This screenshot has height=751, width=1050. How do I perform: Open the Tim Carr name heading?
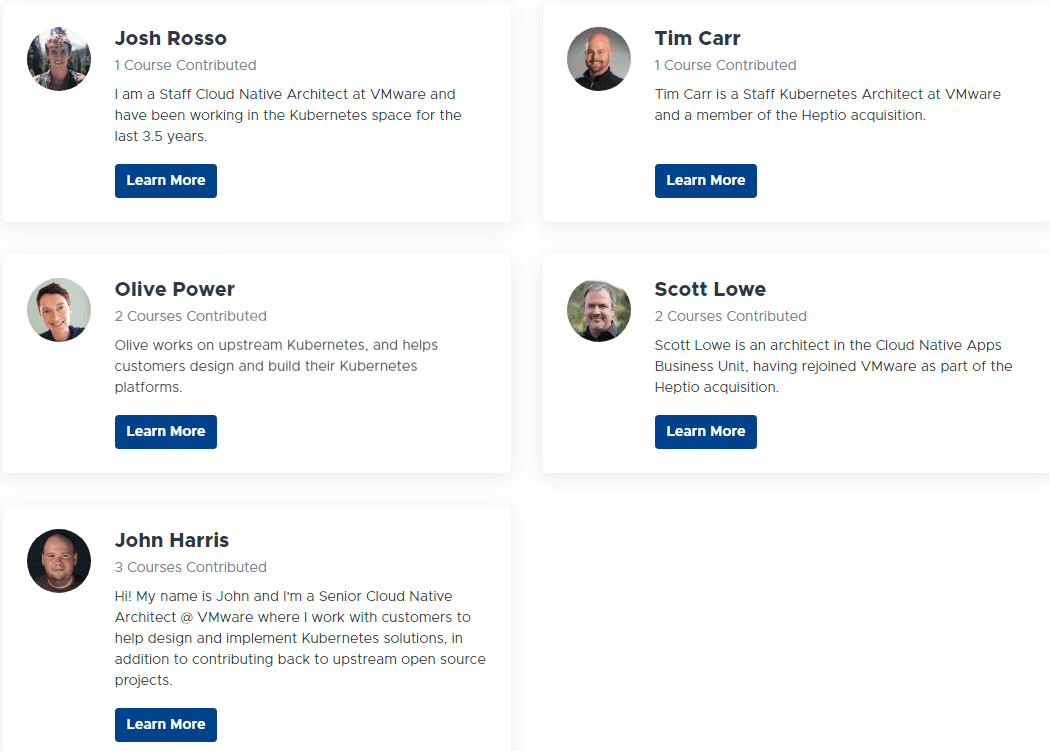tap(697, 39)
